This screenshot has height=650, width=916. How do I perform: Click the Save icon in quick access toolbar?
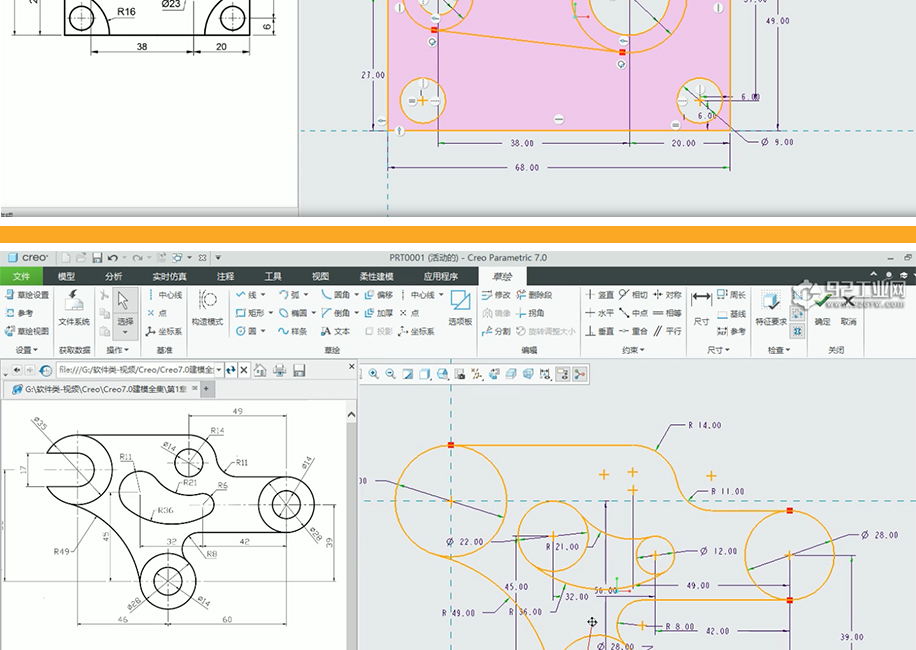pyautogui.click(x=97, y=258)
